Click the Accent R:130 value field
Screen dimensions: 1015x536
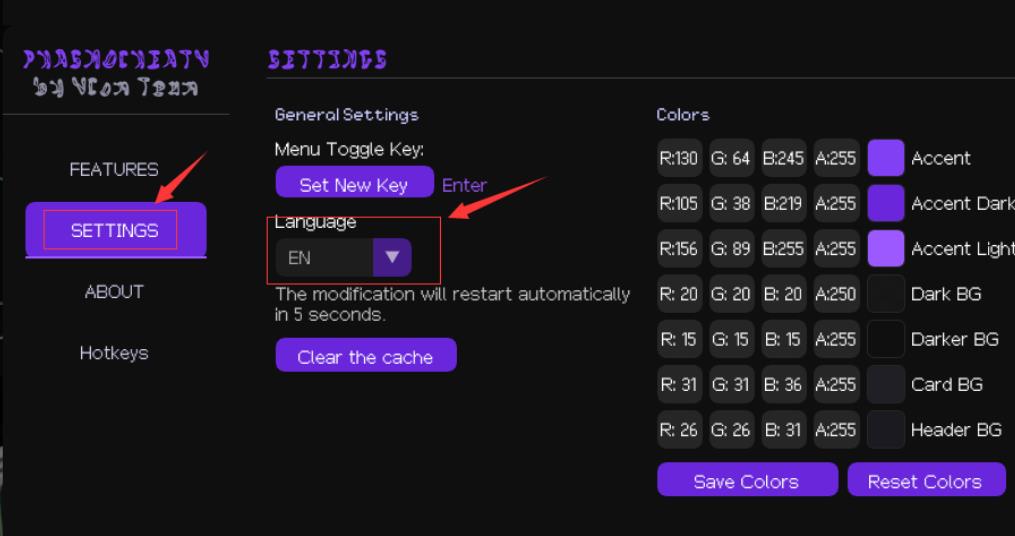[680, 158]
